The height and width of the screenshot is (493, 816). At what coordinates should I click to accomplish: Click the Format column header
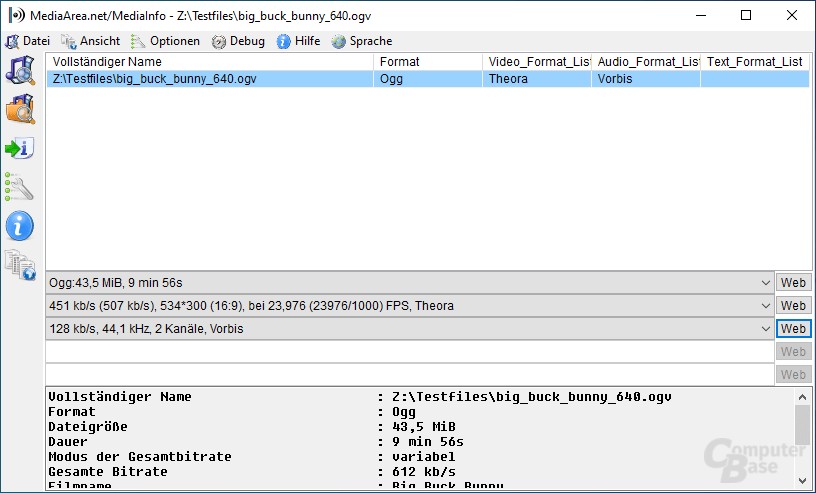(428, 61)
